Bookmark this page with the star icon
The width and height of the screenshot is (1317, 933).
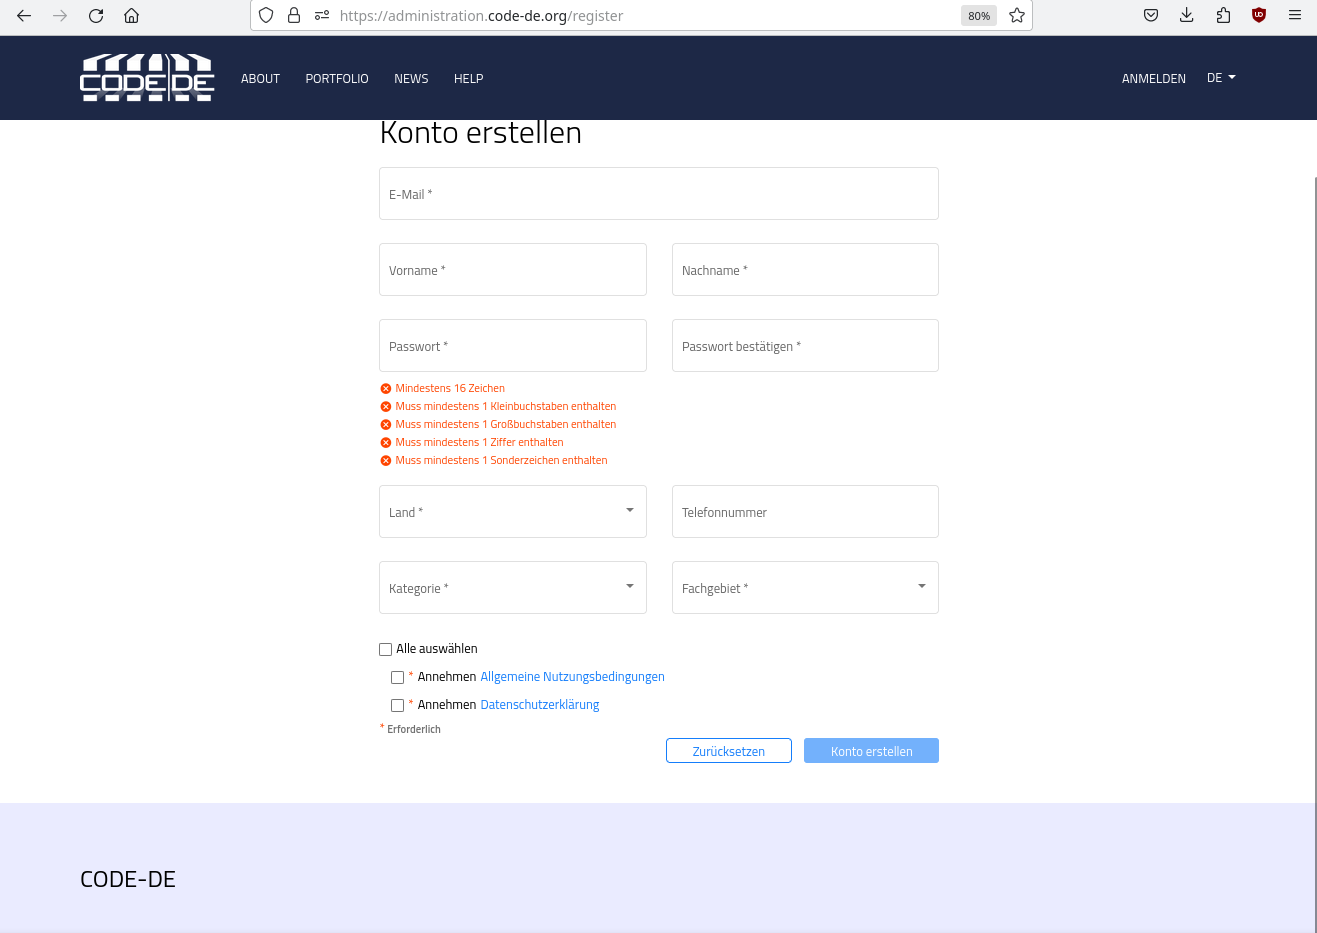[1017, 15]
